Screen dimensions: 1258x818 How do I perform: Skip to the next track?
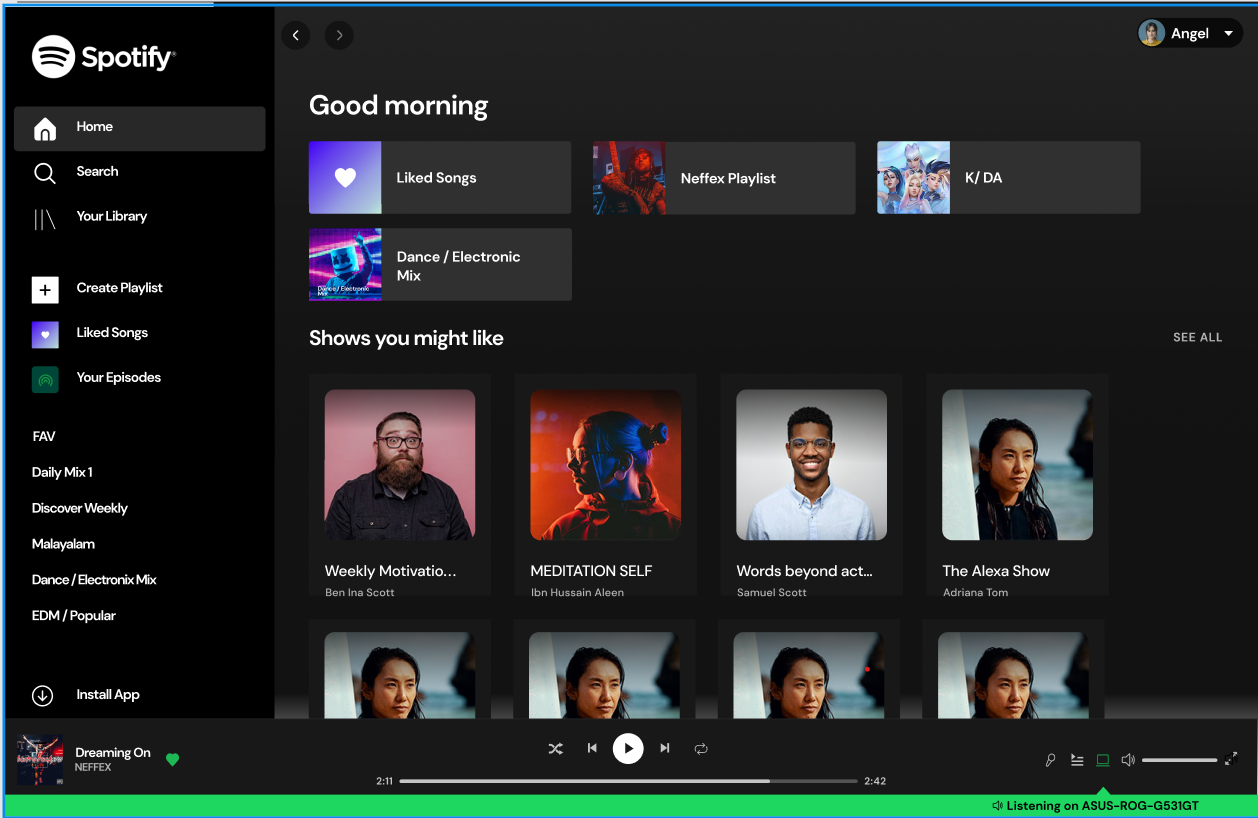tap(665, 748)
